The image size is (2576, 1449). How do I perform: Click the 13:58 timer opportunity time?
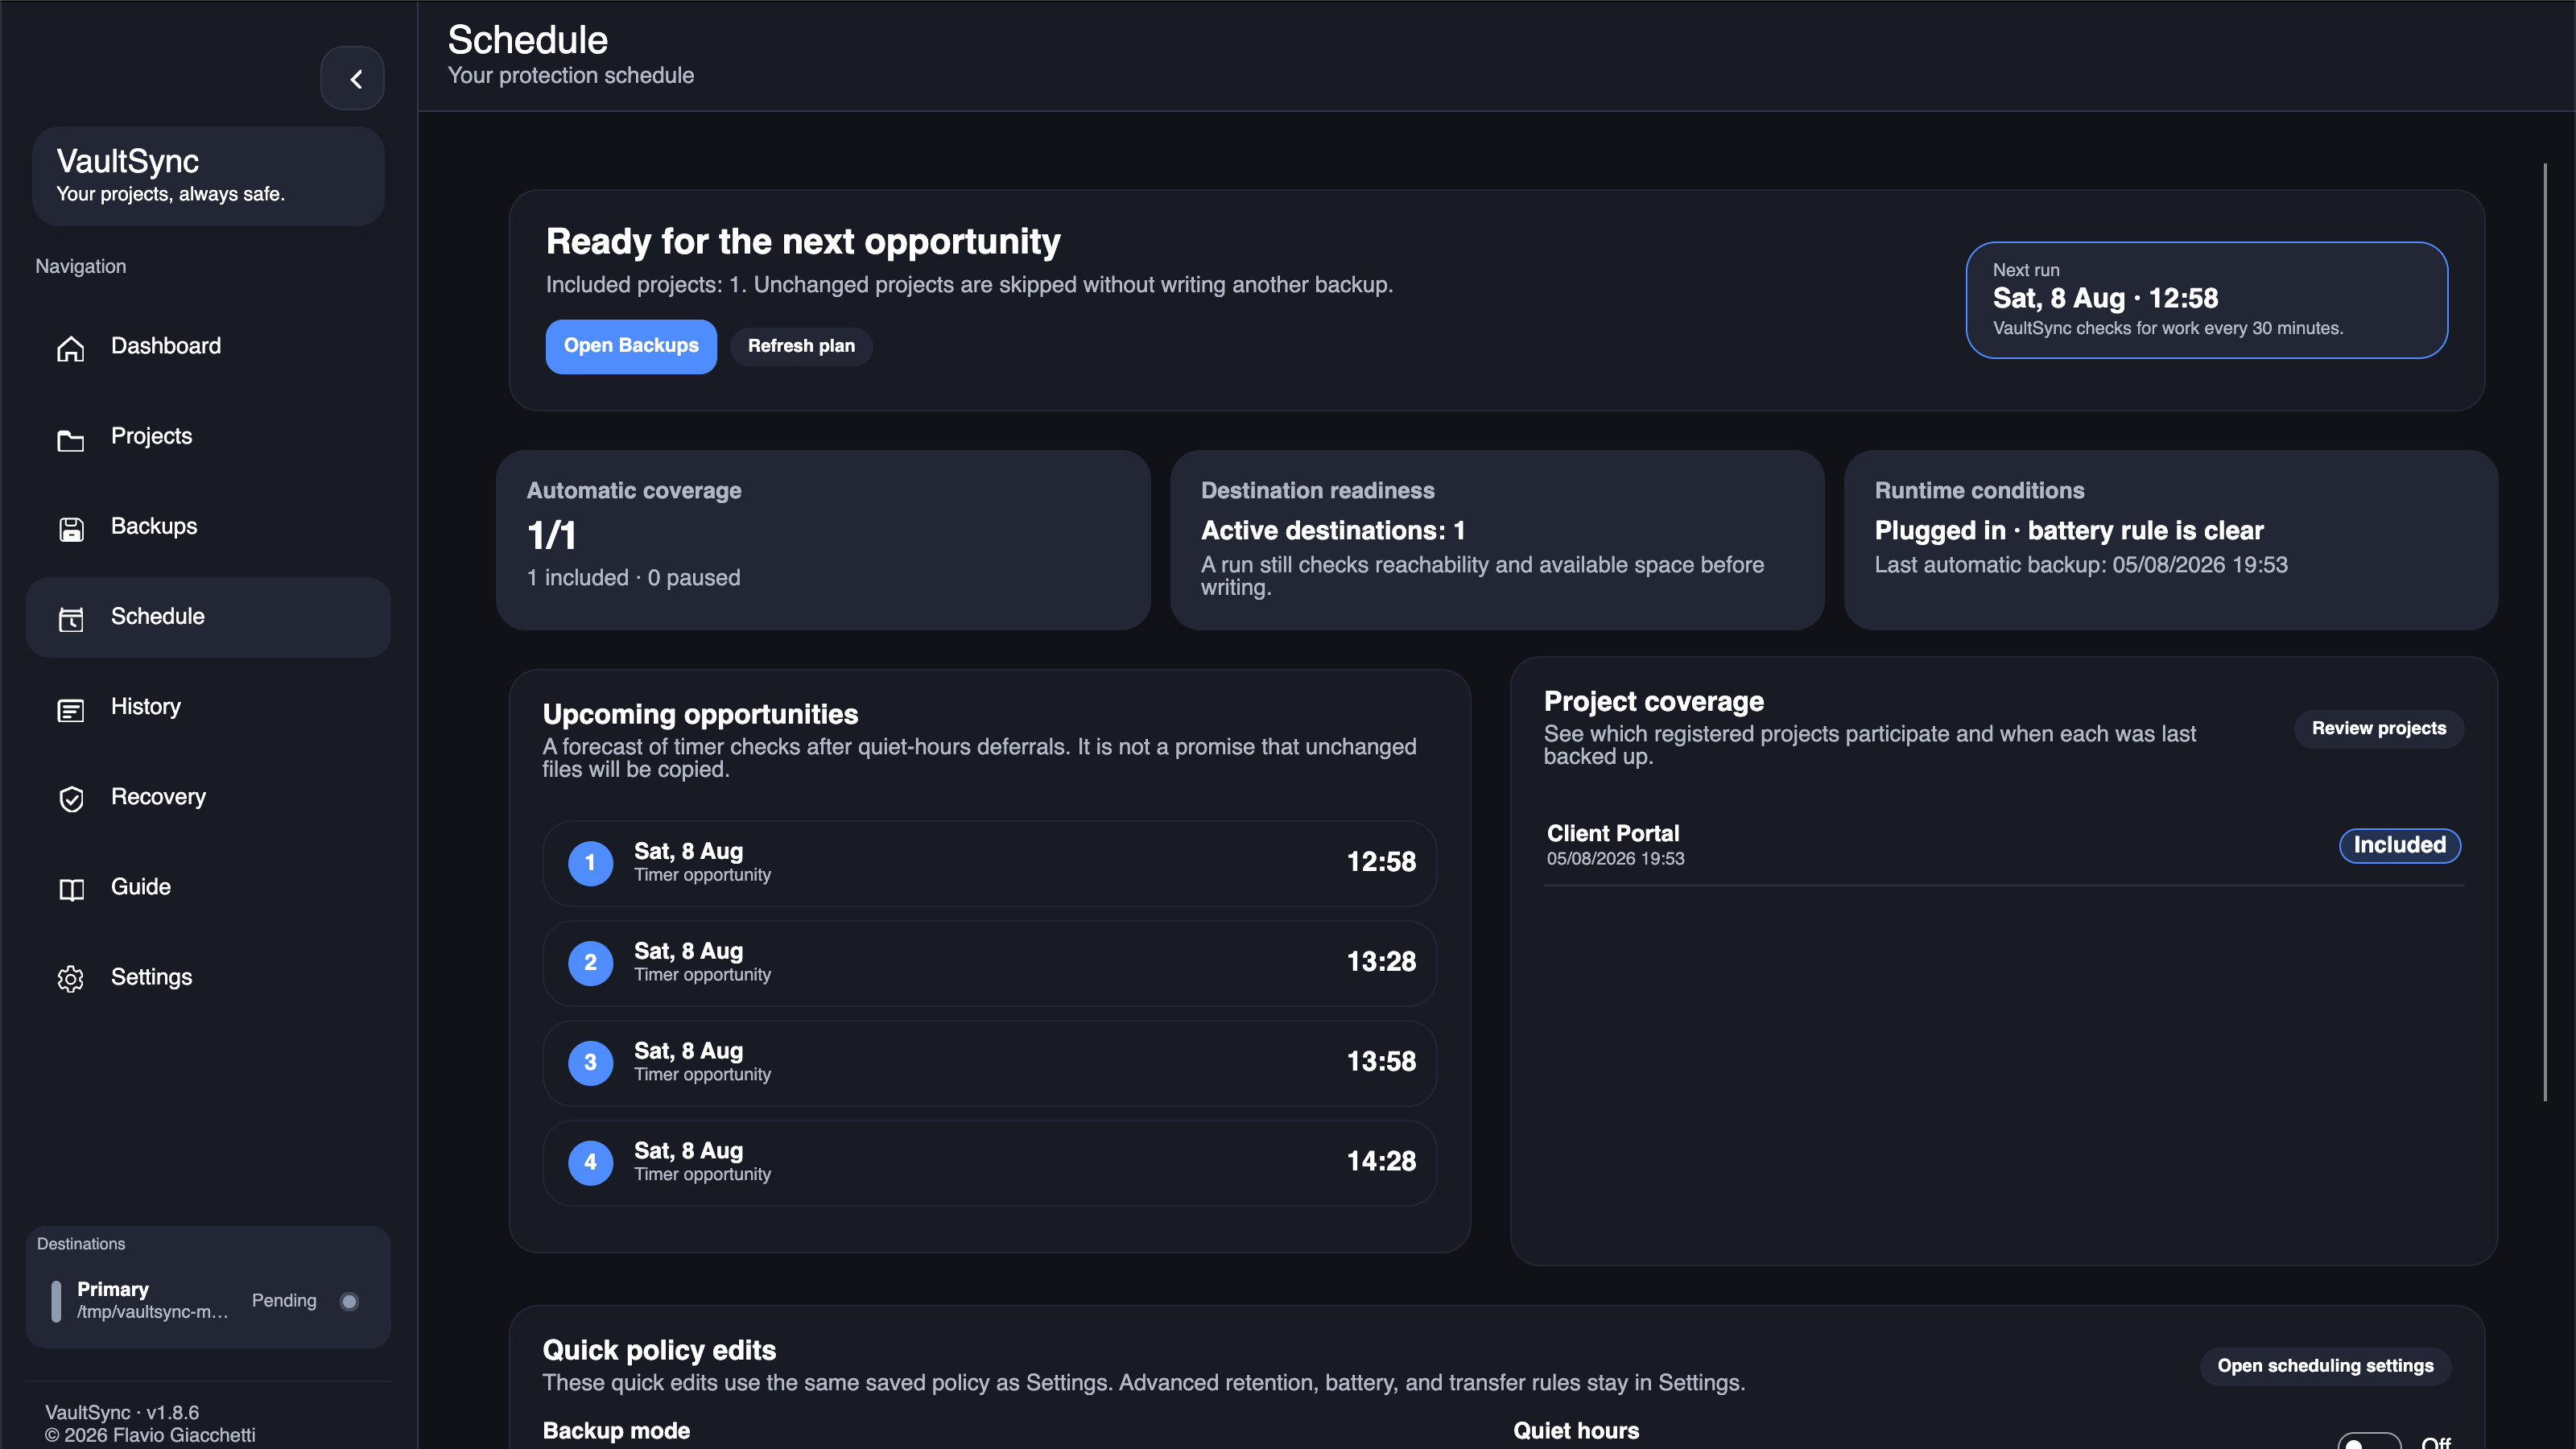click(1381, 1062)
